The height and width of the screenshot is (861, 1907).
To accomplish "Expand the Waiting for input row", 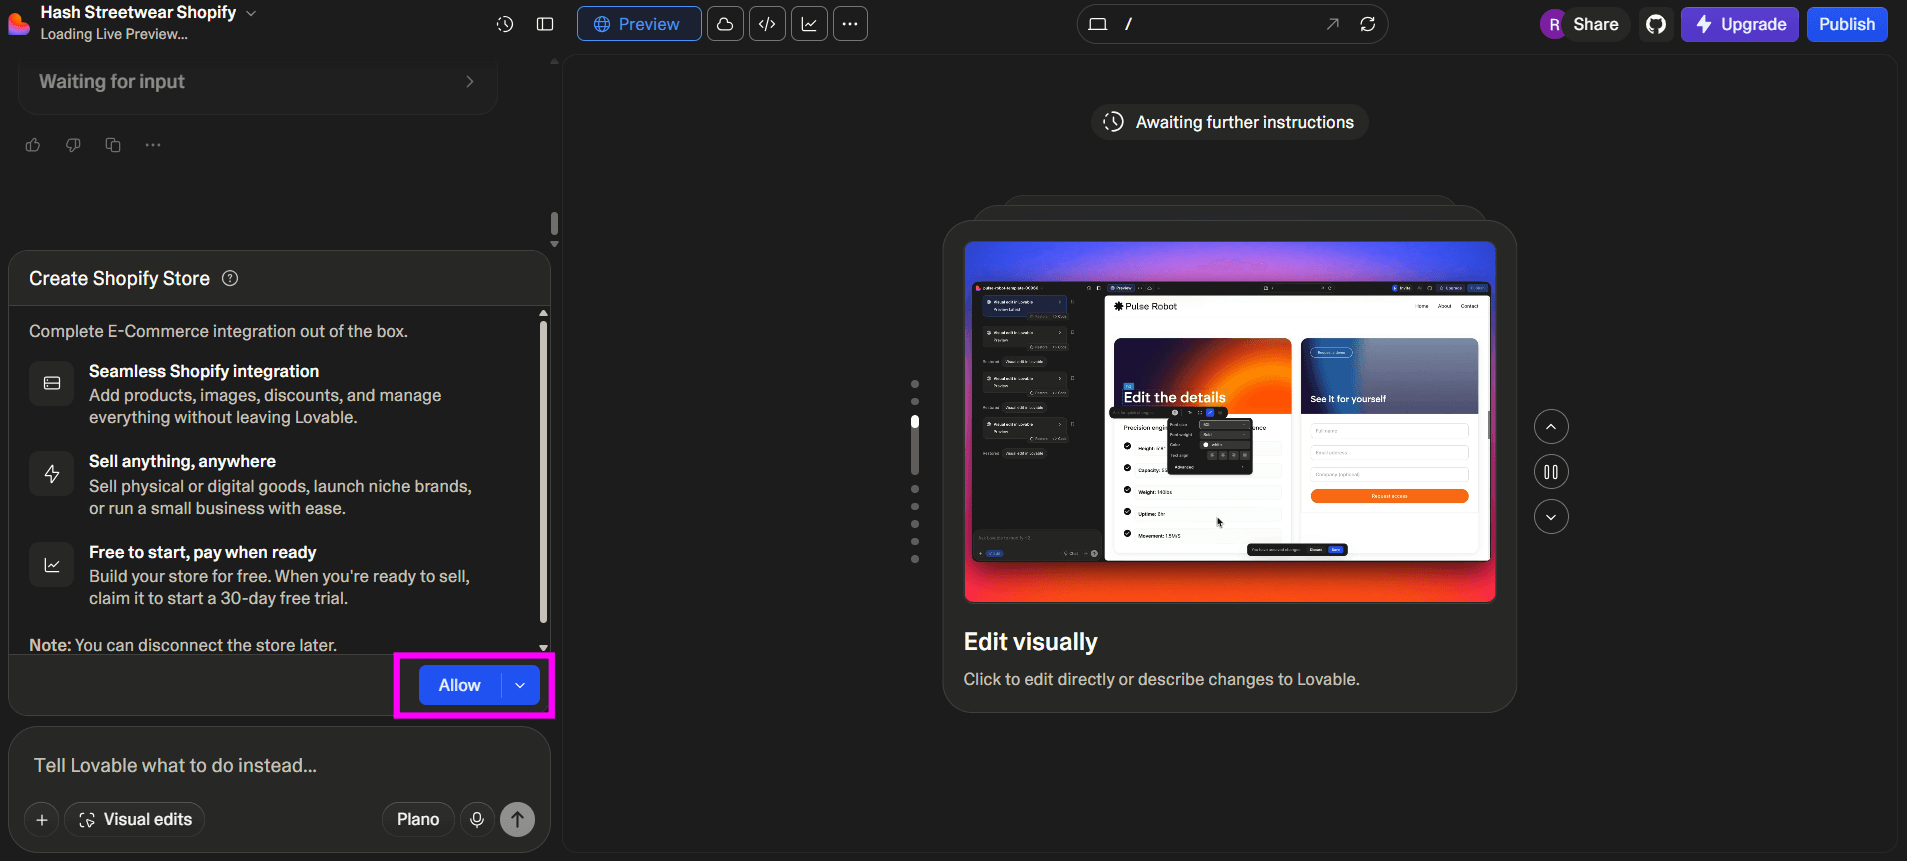I will click(x=258, y=82).
